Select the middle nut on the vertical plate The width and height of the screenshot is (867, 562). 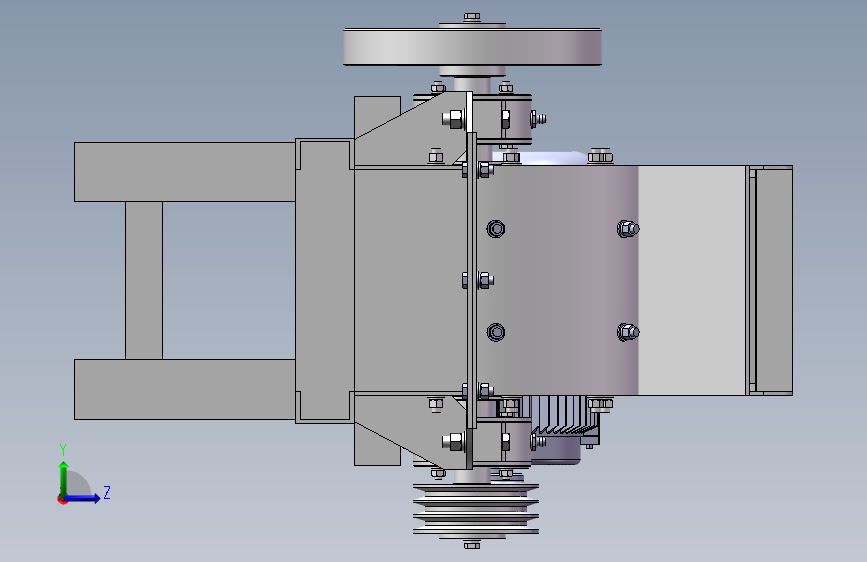pos(484,280)
